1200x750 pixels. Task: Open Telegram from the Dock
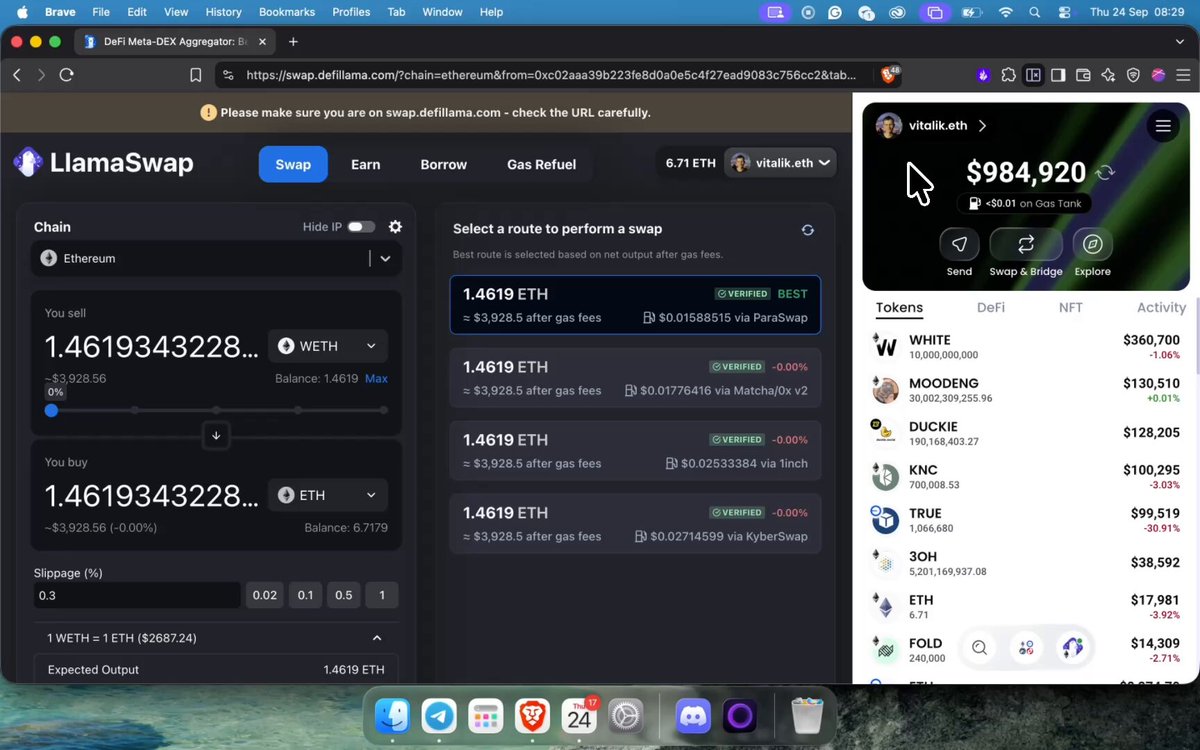[x=439, y=716]
